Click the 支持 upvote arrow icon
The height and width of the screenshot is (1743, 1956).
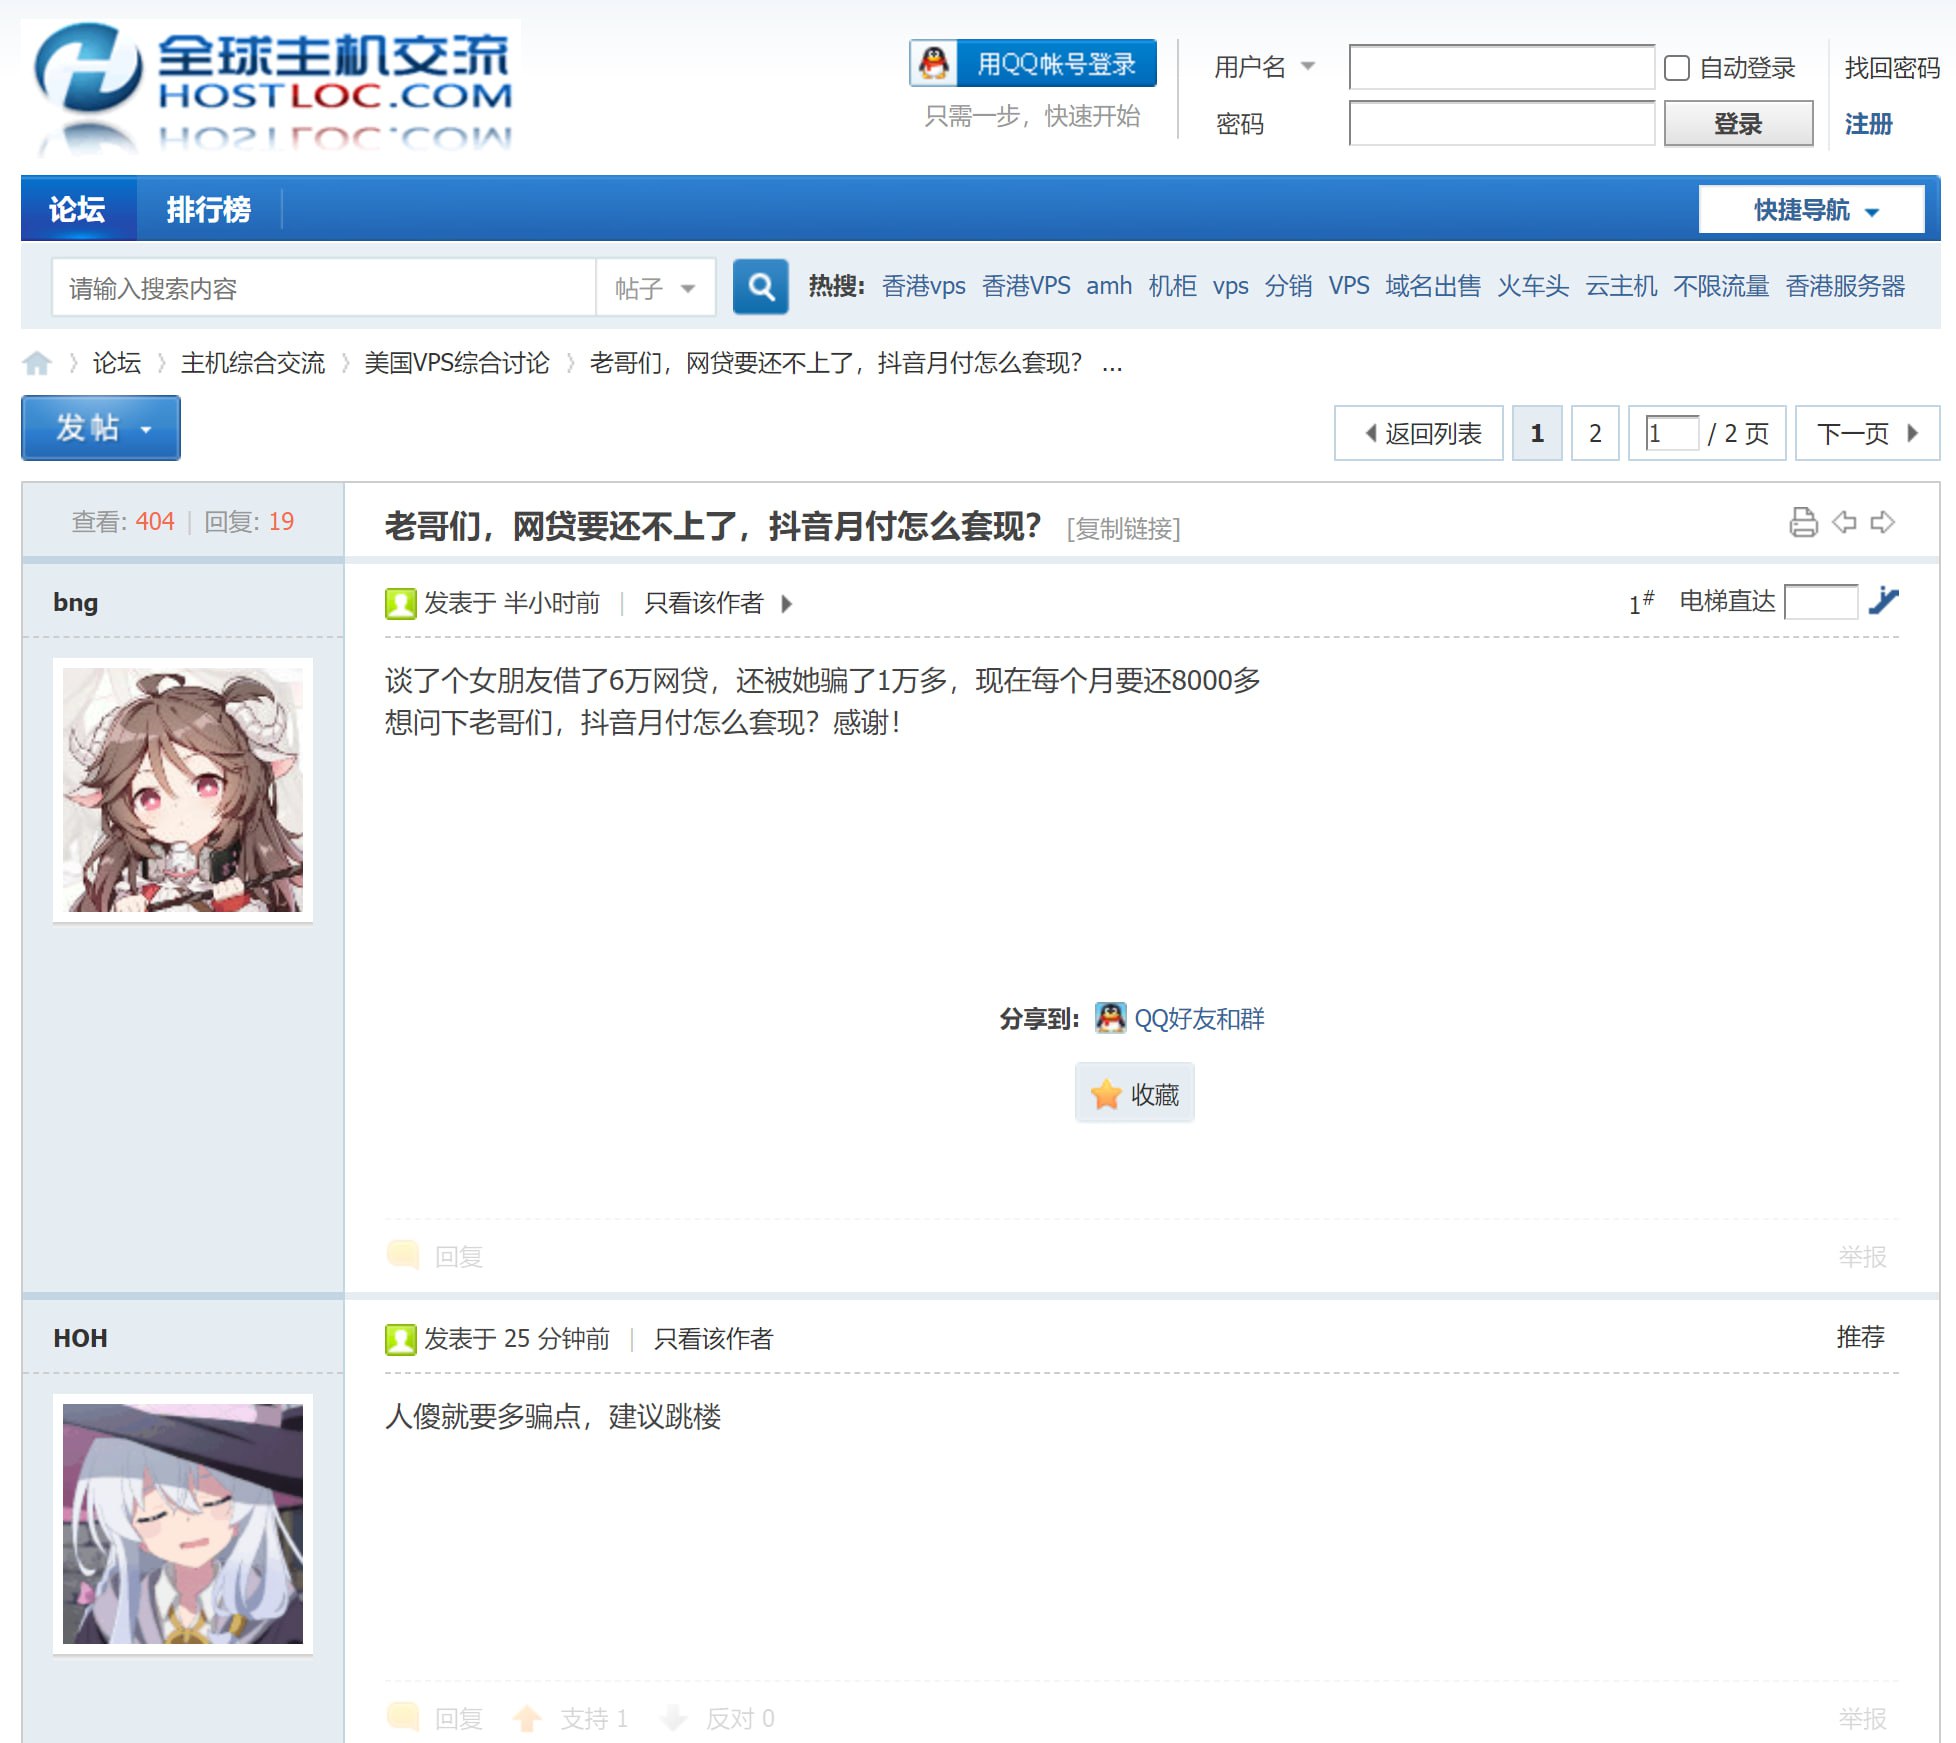point(529,1717)
